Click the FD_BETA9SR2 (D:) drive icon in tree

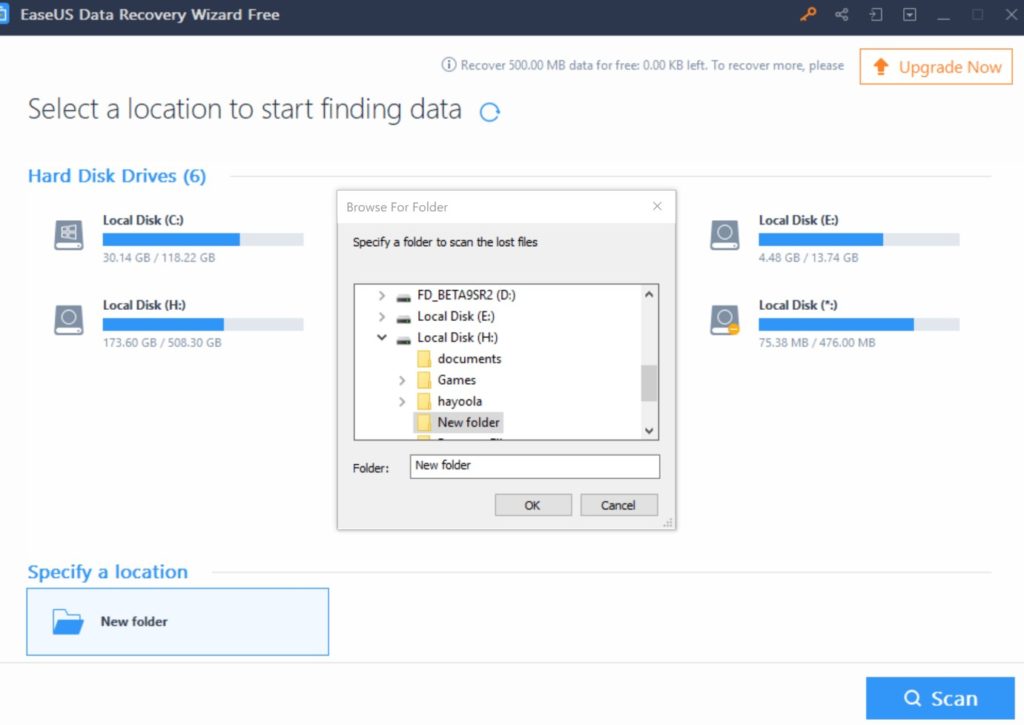coord(404,297)
